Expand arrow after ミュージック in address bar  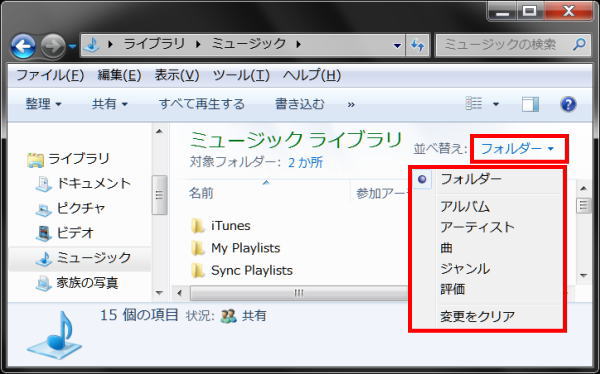pyautogui.click(x=298, y=45)
